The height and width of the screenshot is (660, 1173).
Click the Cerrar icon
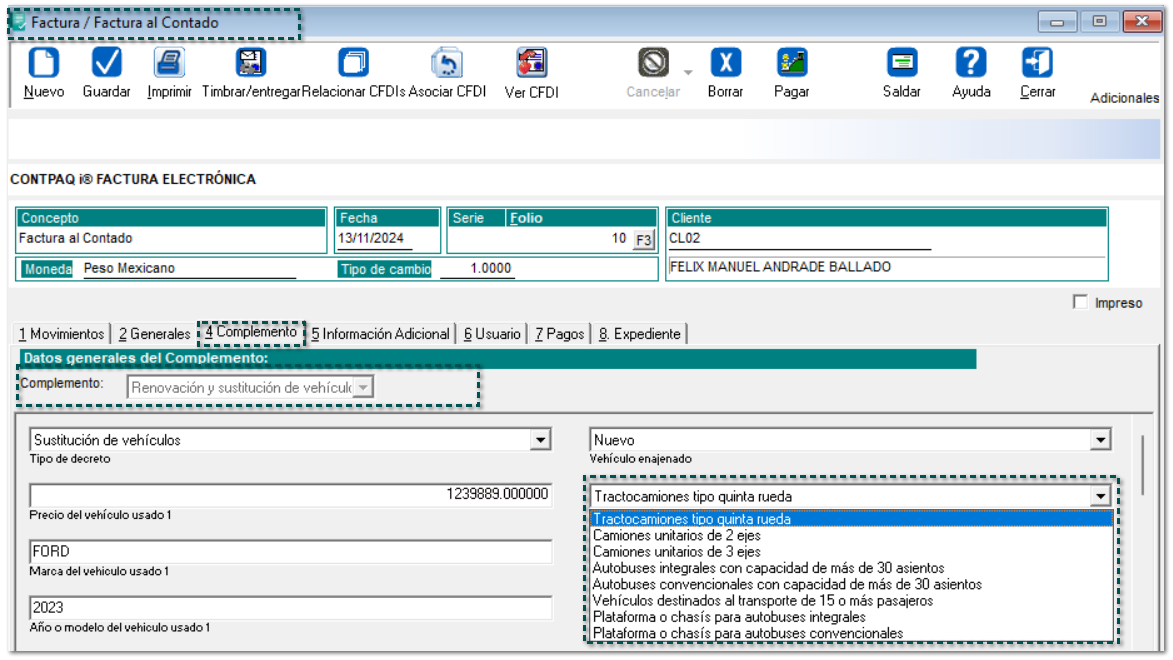[1038, 63]
